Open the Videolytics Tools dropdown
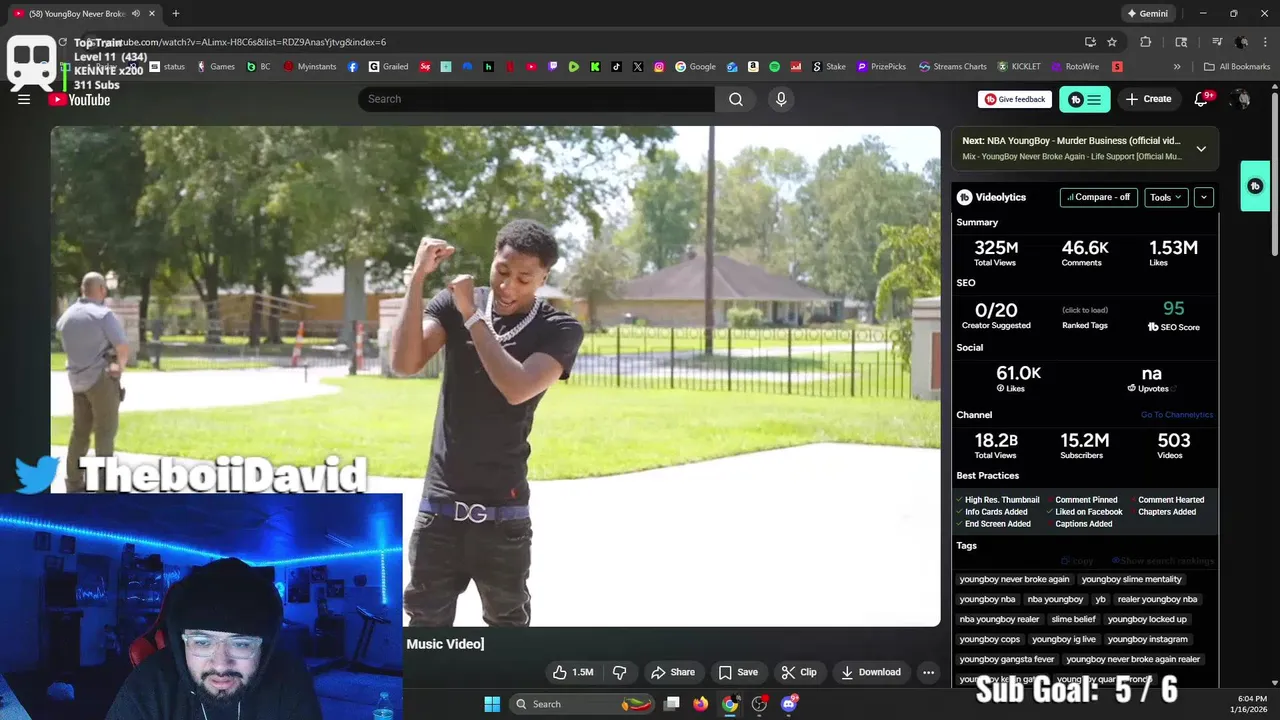Viewport: 1280px width, 720px height. click(1166, 197)
